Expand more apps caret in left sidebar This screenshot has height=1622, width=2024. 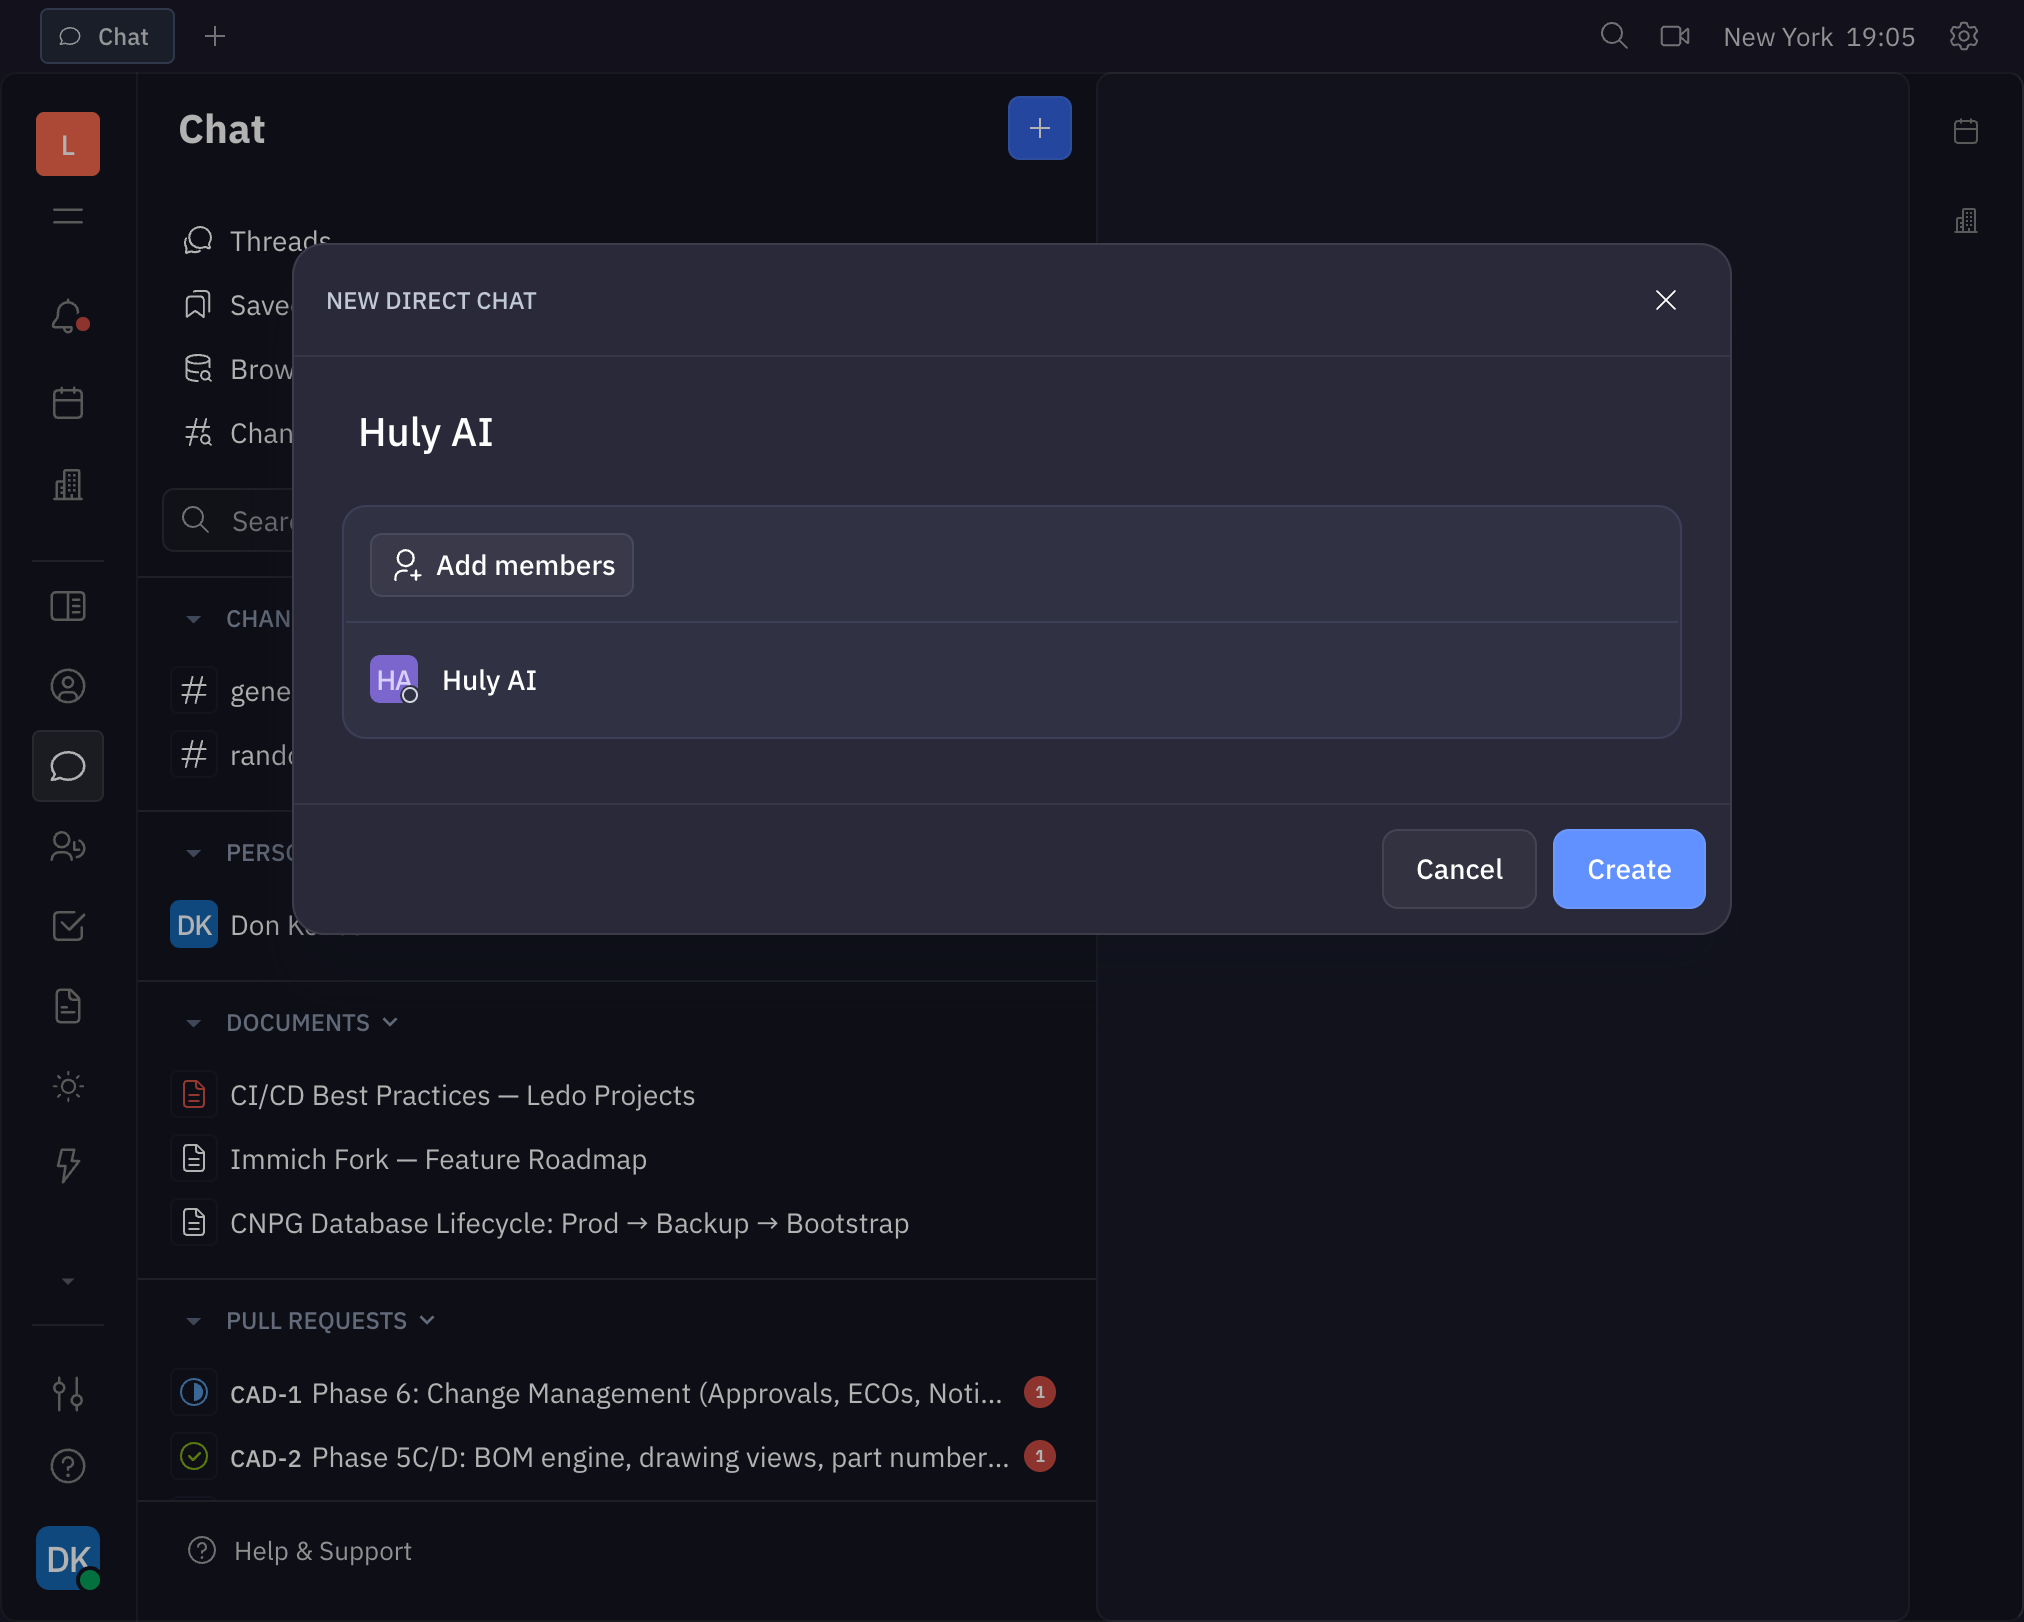tap(67, 1281)
